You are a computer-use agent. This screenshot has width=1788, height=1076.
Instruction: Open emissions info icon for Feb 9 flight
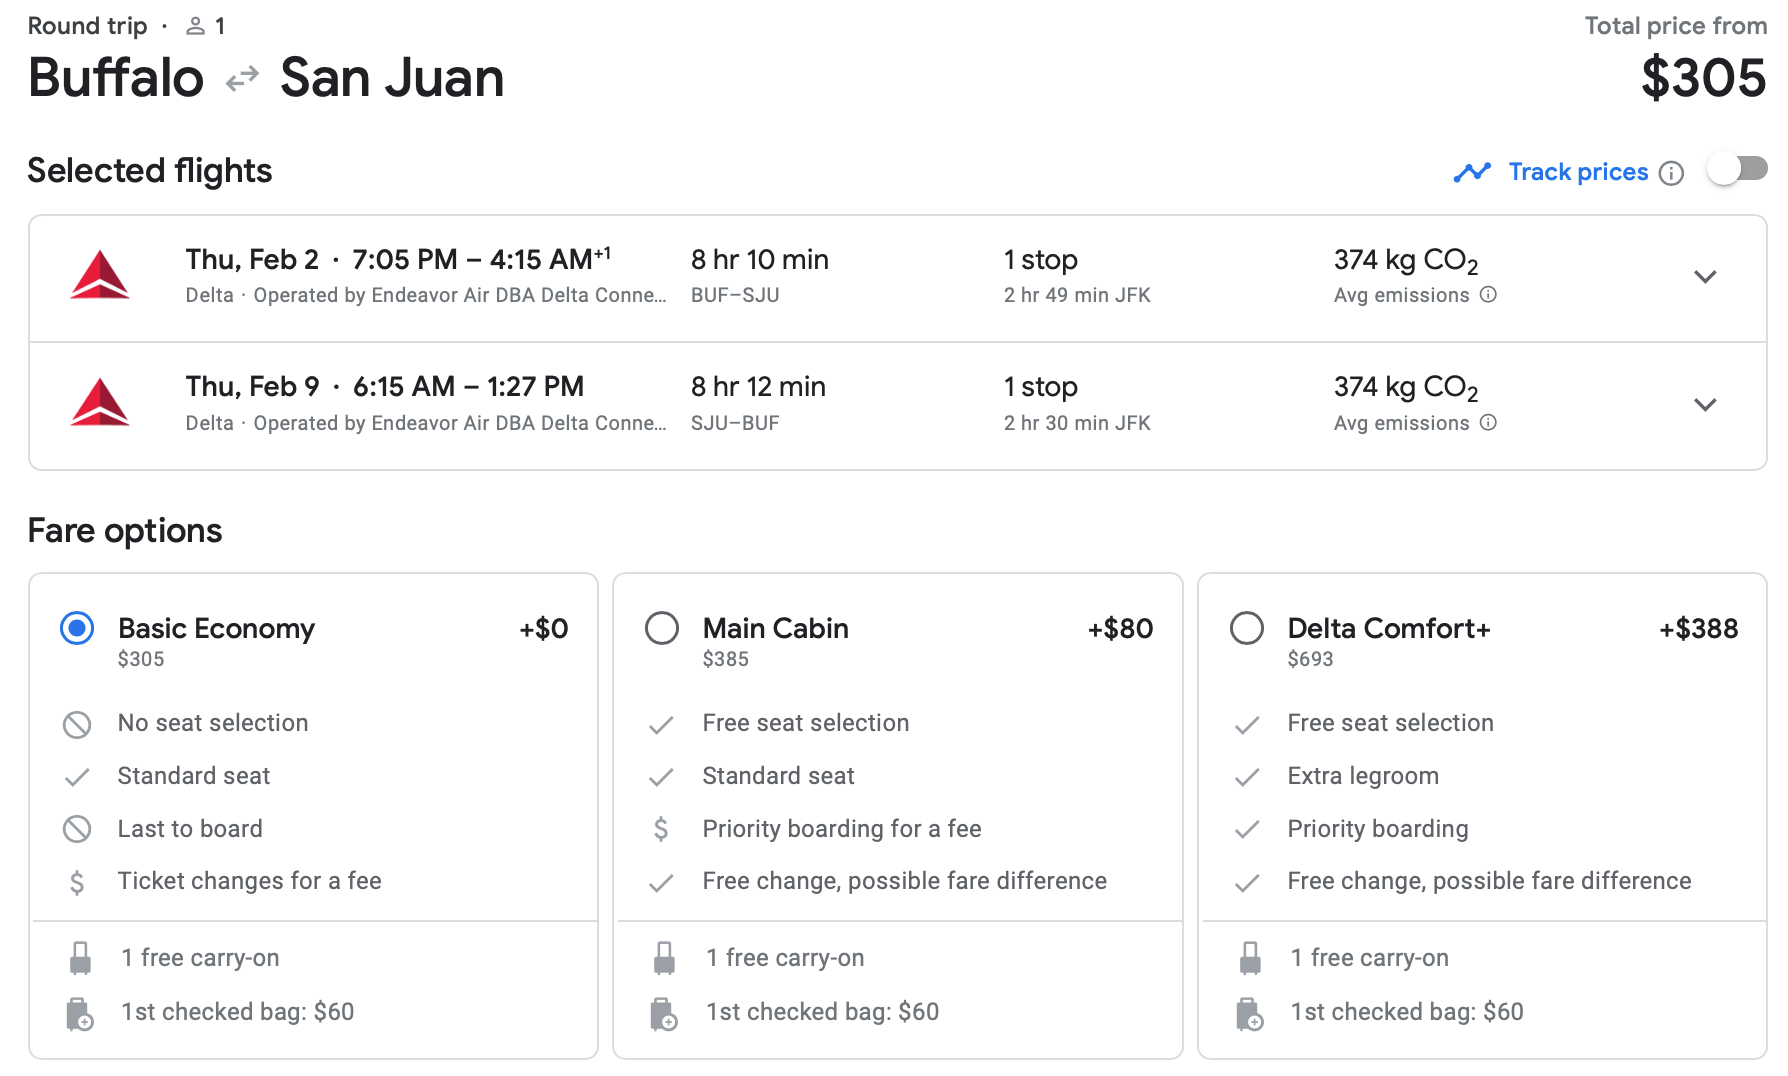click(x=1488, y=423)
